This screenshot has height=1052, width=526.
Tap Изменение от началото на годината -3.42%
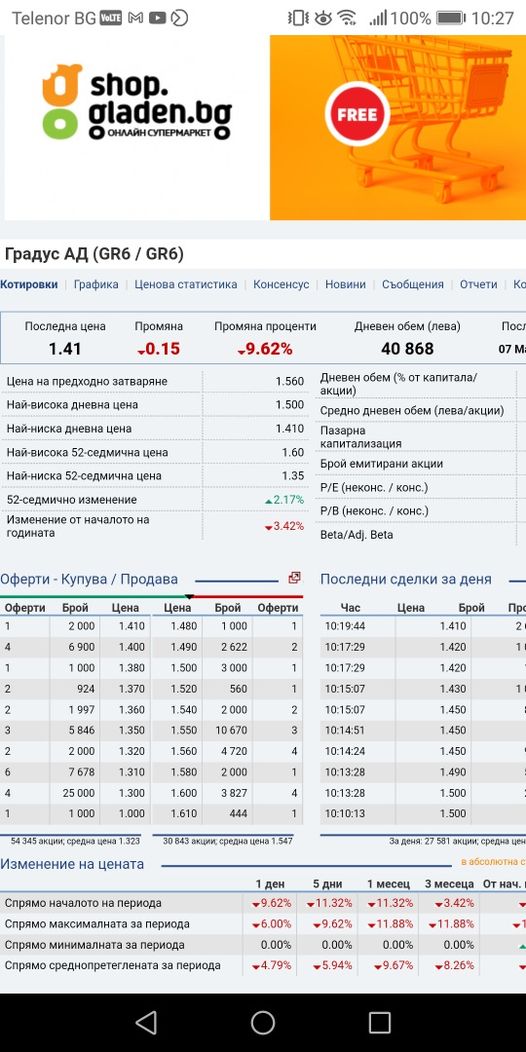[x=284, y=527]
